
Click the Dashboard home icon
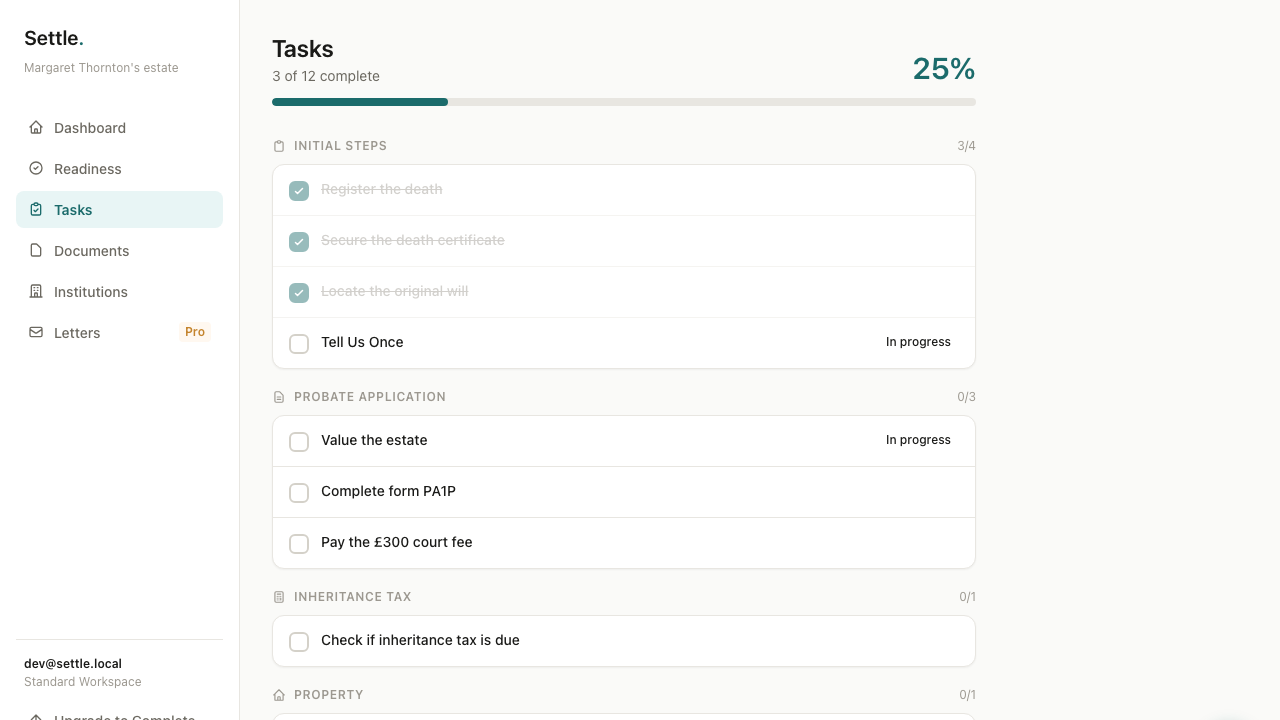click(x=36, y=127)
